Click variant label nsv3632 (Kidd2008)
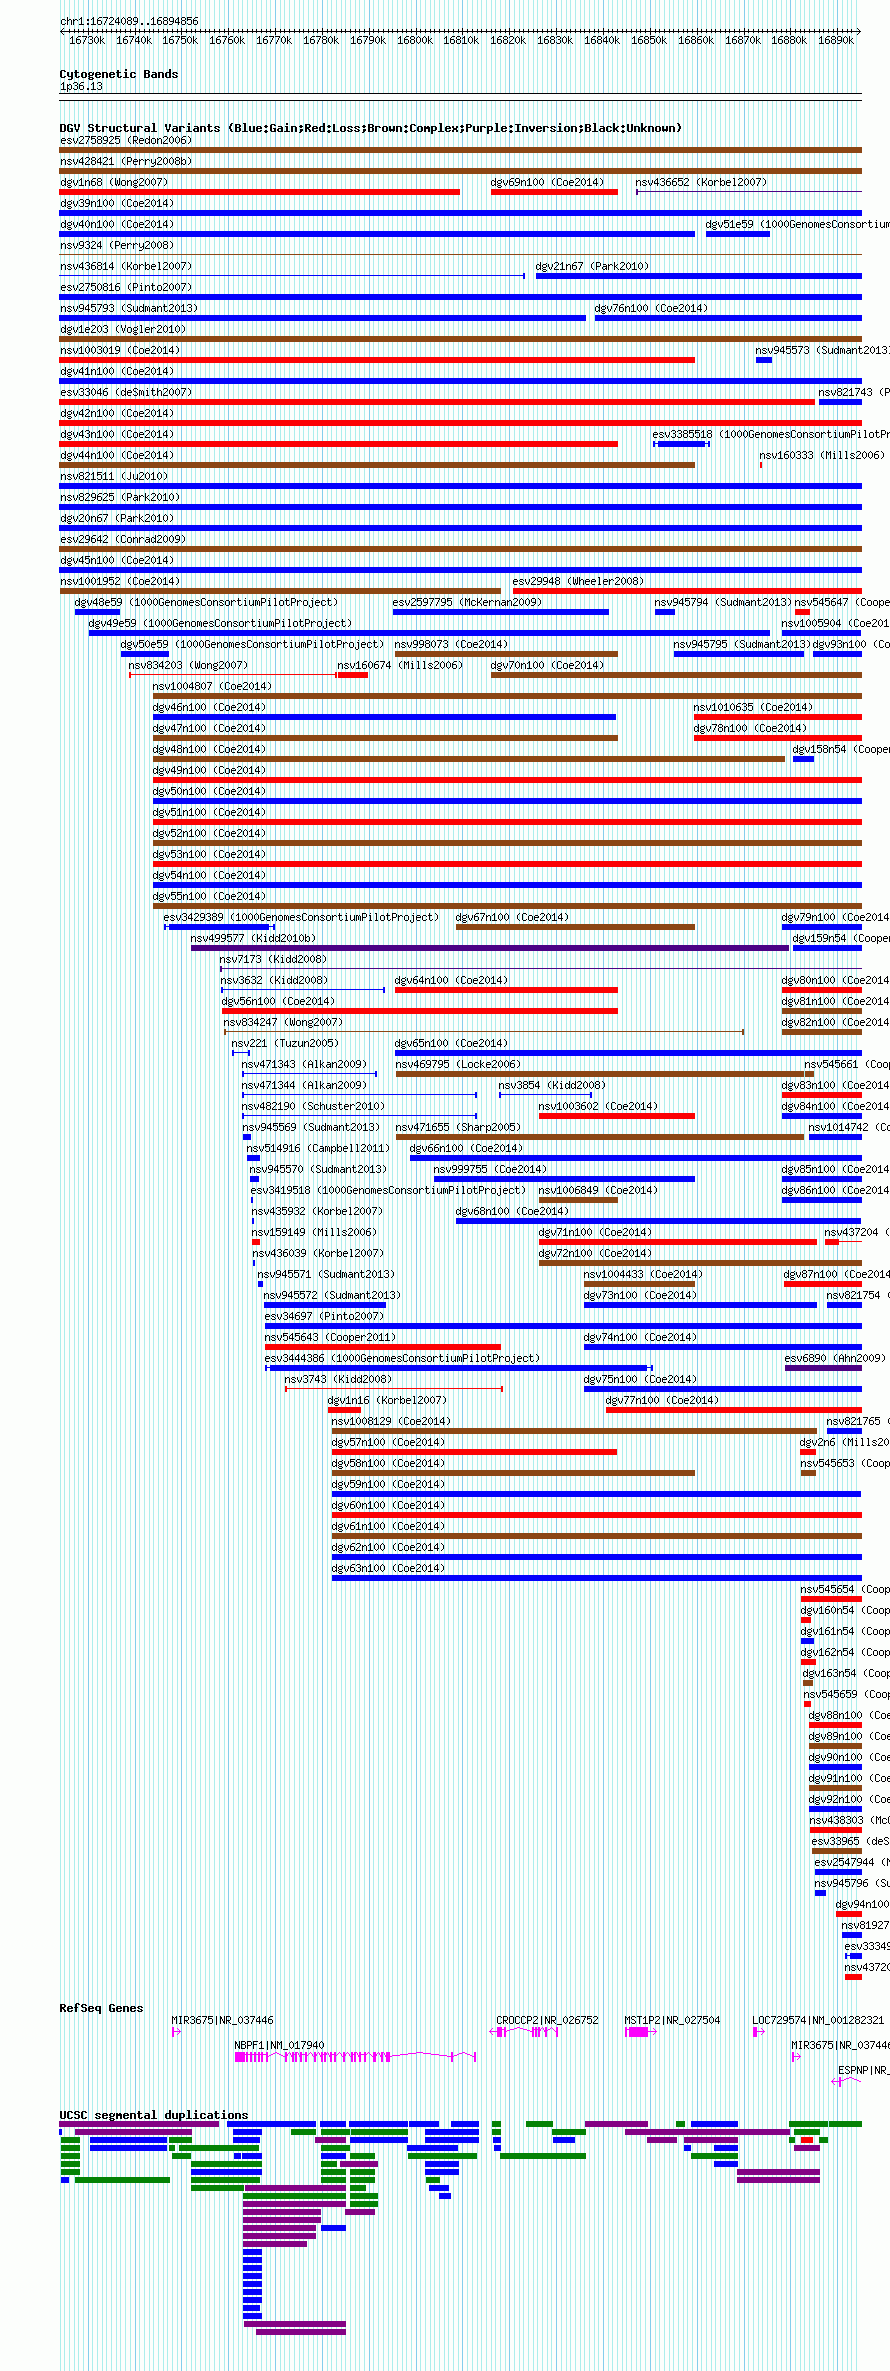 (x=274, y=980)
